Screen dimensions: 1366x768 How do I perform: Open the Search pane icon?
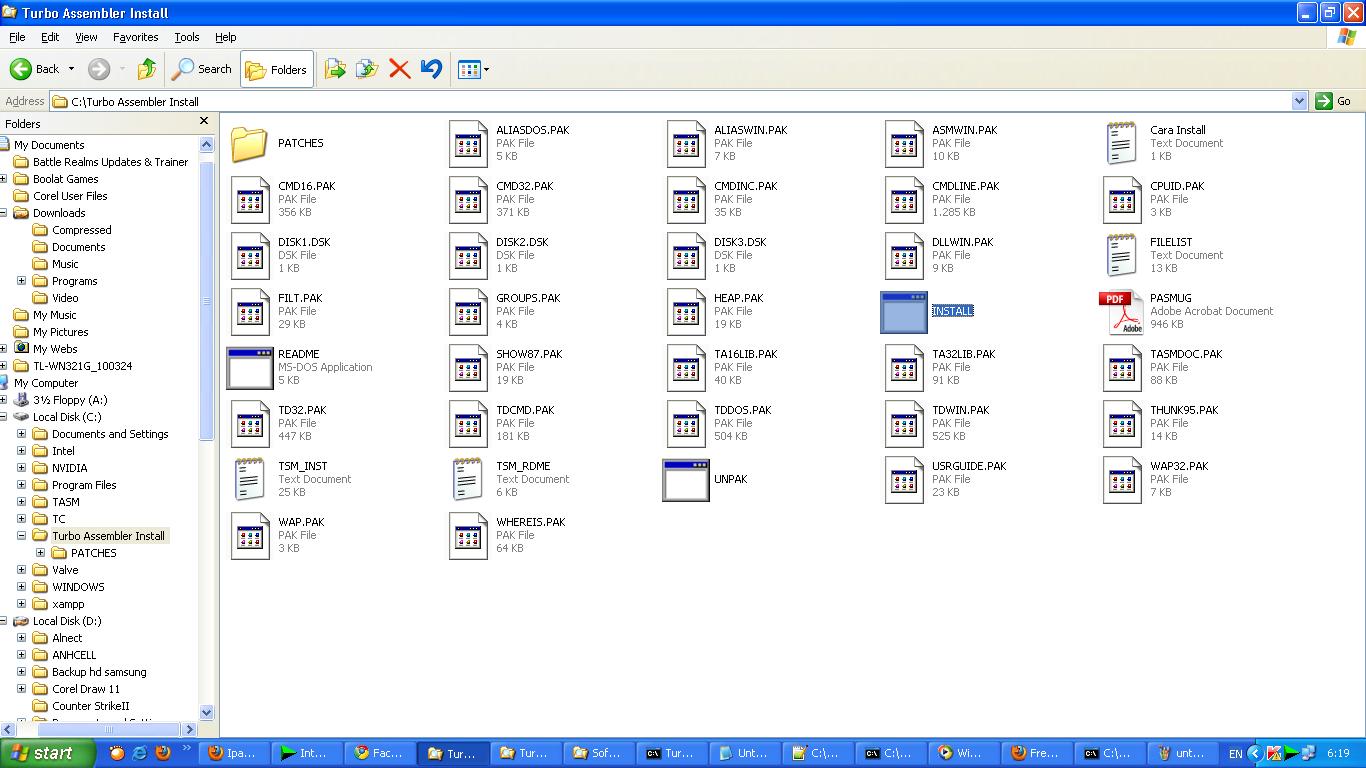[x=201, y=69]
